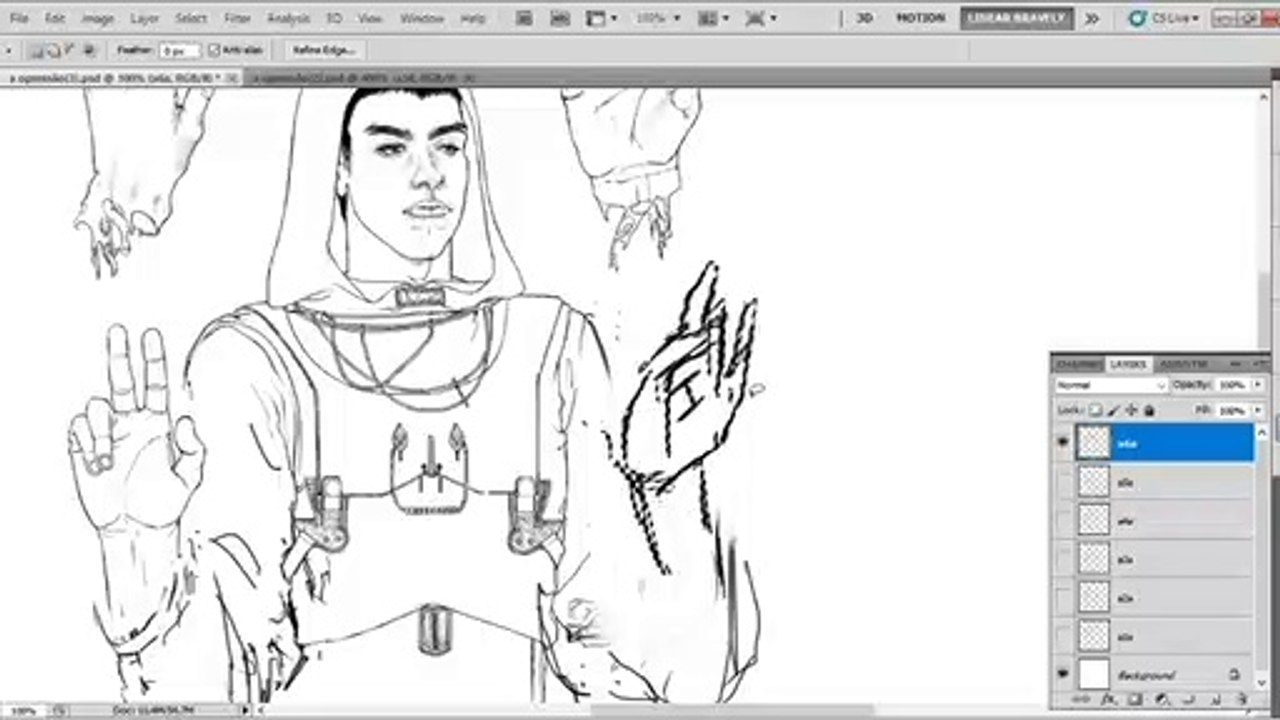
Task: Open the View Extras dropdown icon
Action: click(601, 18)
